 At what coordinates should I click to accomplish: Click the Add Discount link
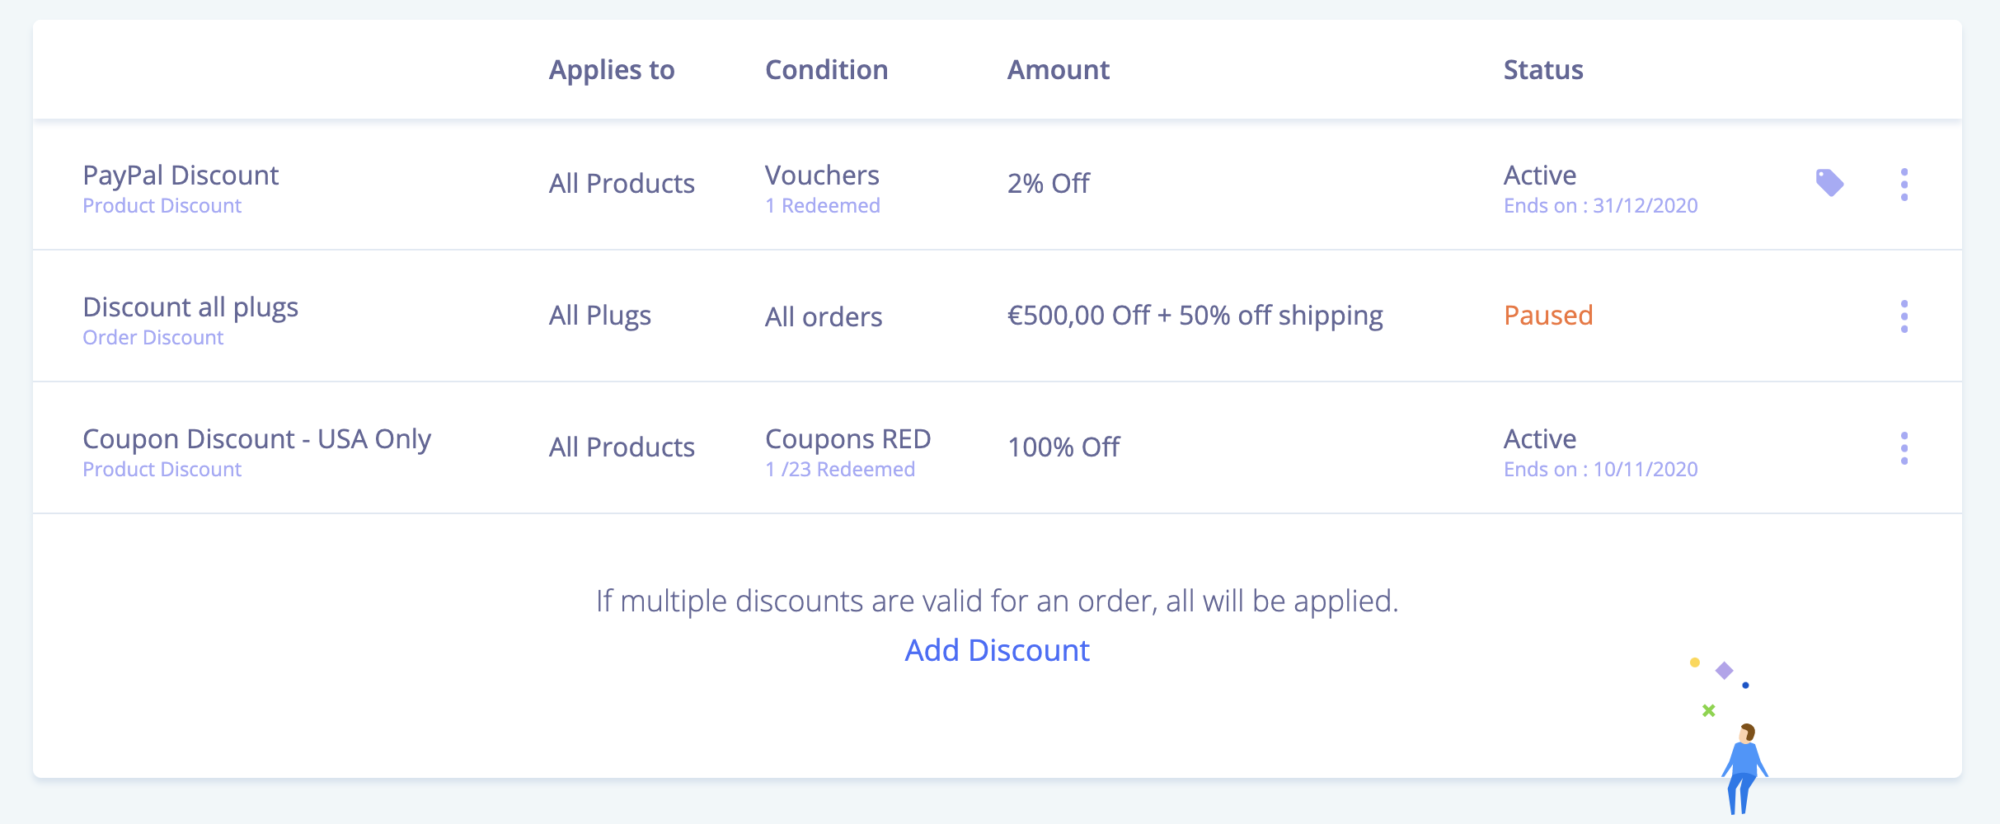click(997, 650)
